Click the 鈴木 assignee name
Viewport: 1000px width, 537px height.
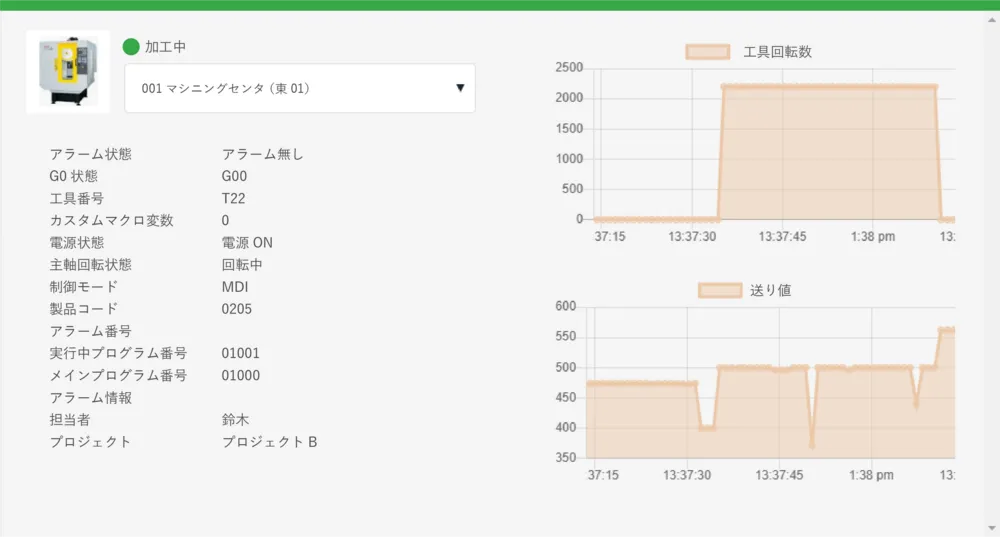click(236, 420)
